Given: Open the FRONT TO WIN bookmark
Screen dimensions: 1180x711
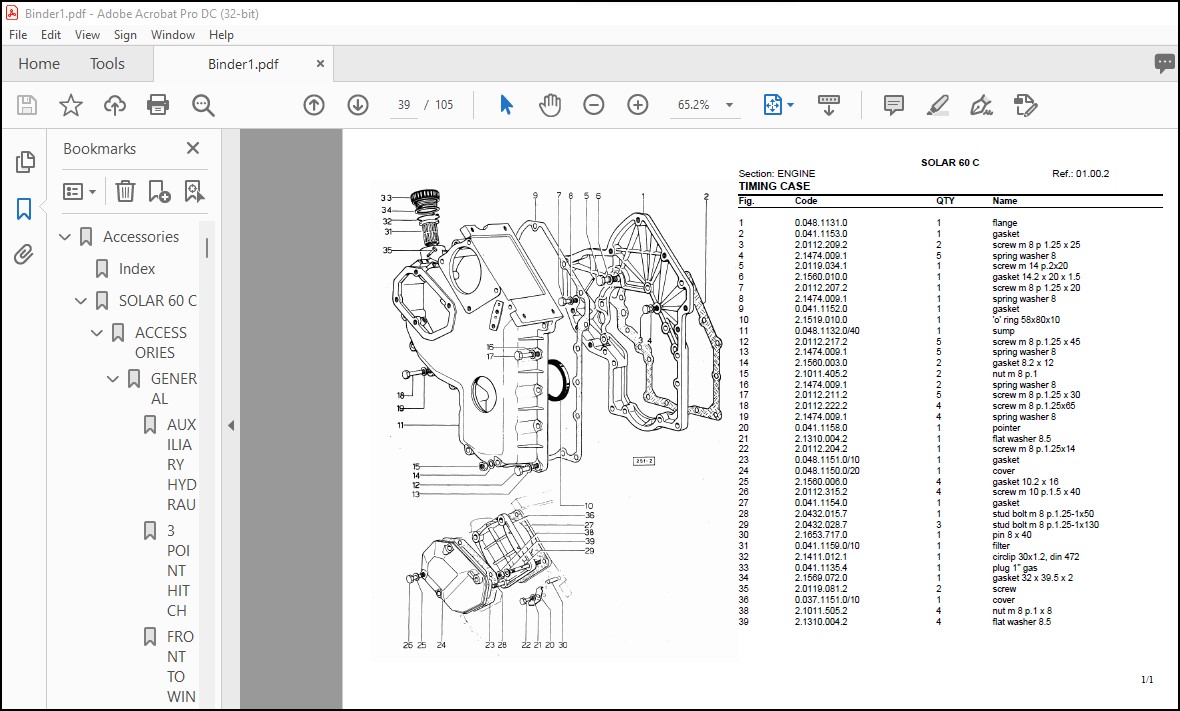Looking at the screenshot, I should pyautogui.click(x=181, y=667).
